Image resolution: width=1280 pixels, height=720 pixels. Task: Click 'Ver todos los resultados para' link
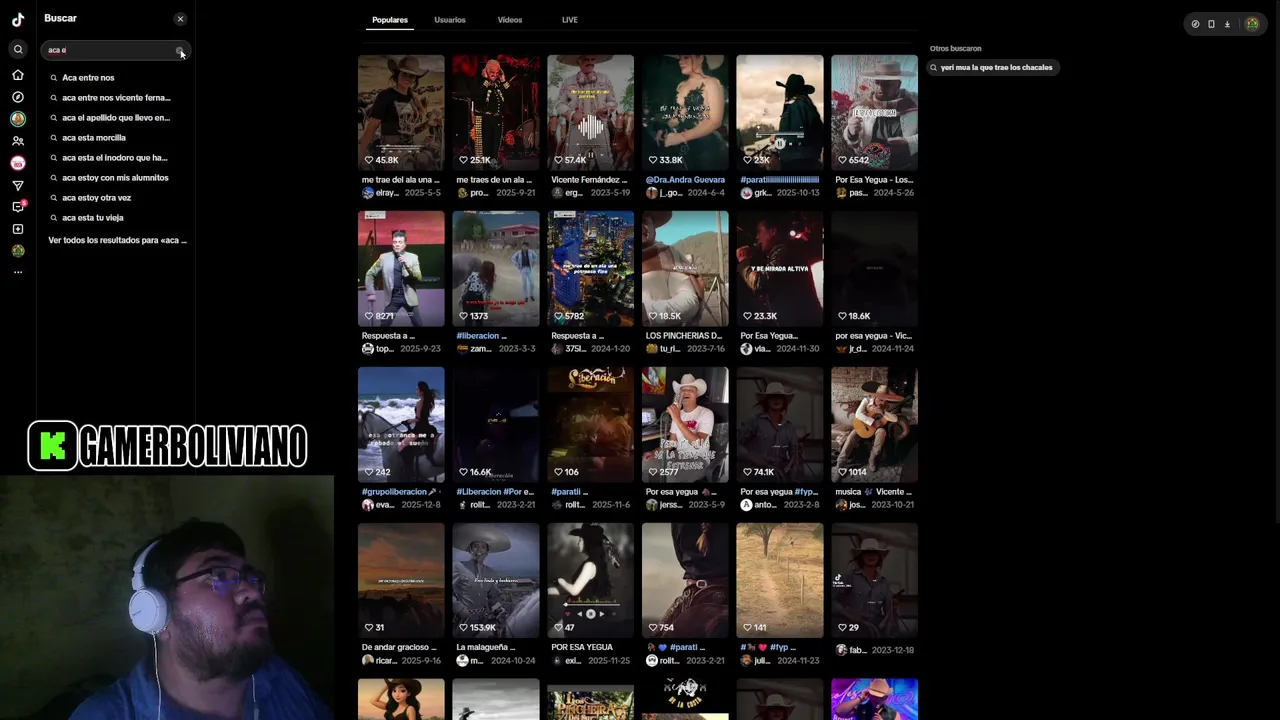pyautogui.click(x=117, y=241)
